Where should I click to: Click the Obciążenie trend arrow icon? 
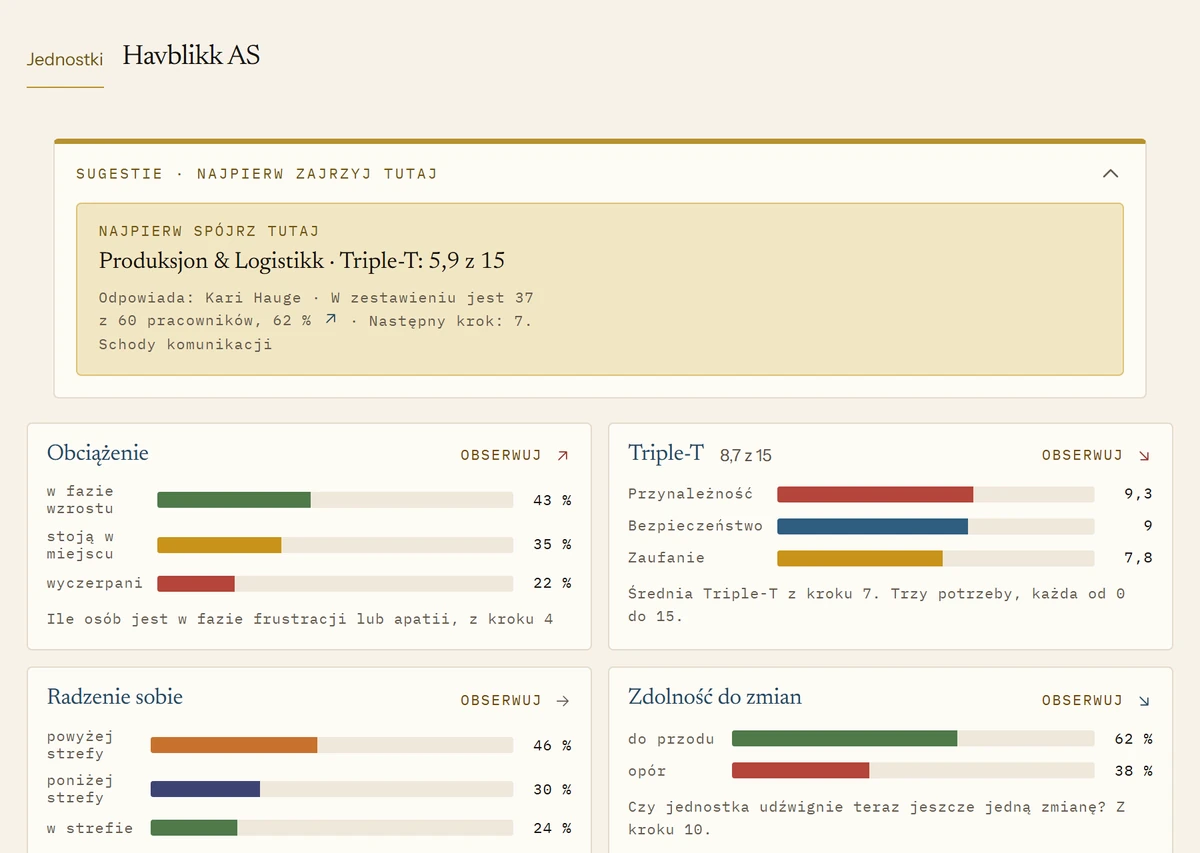click(562, 455)
